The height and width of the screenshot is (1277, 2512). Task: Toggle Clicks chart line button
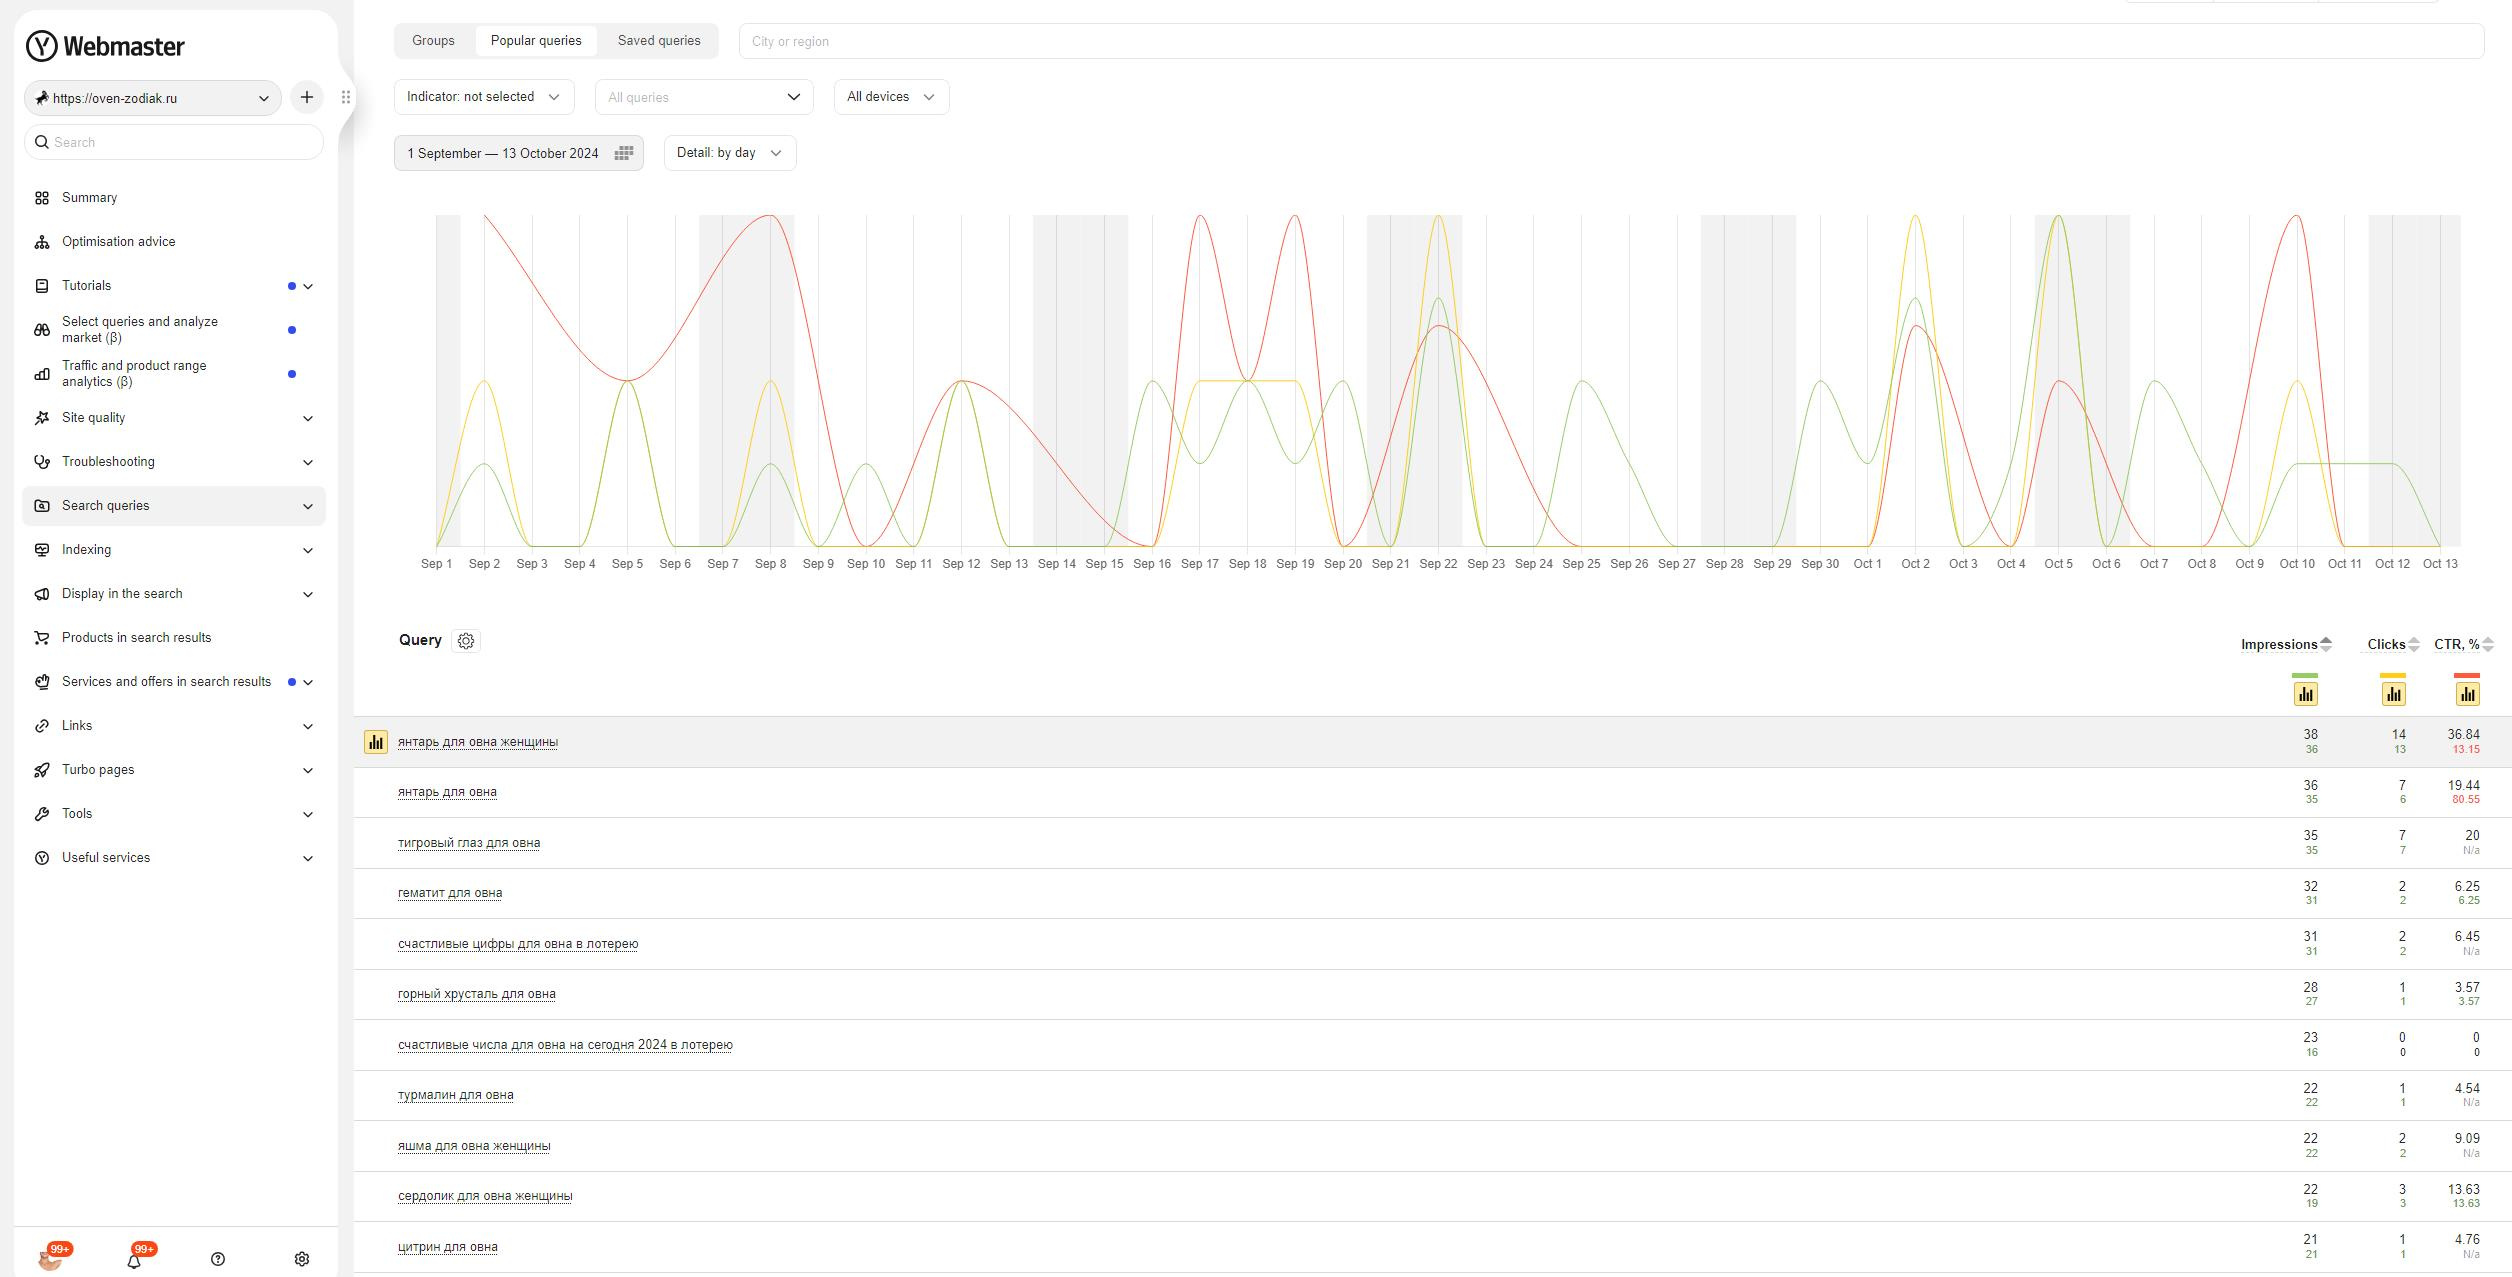(2393, 693)
